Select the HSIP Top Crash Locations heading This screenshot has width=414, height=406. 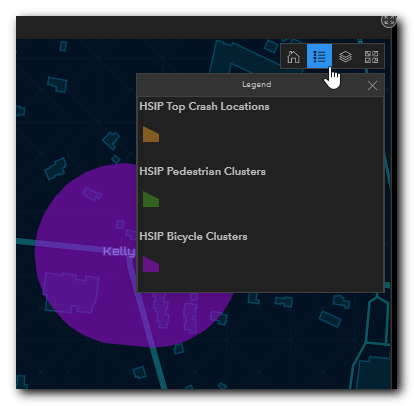pos(204,107)
